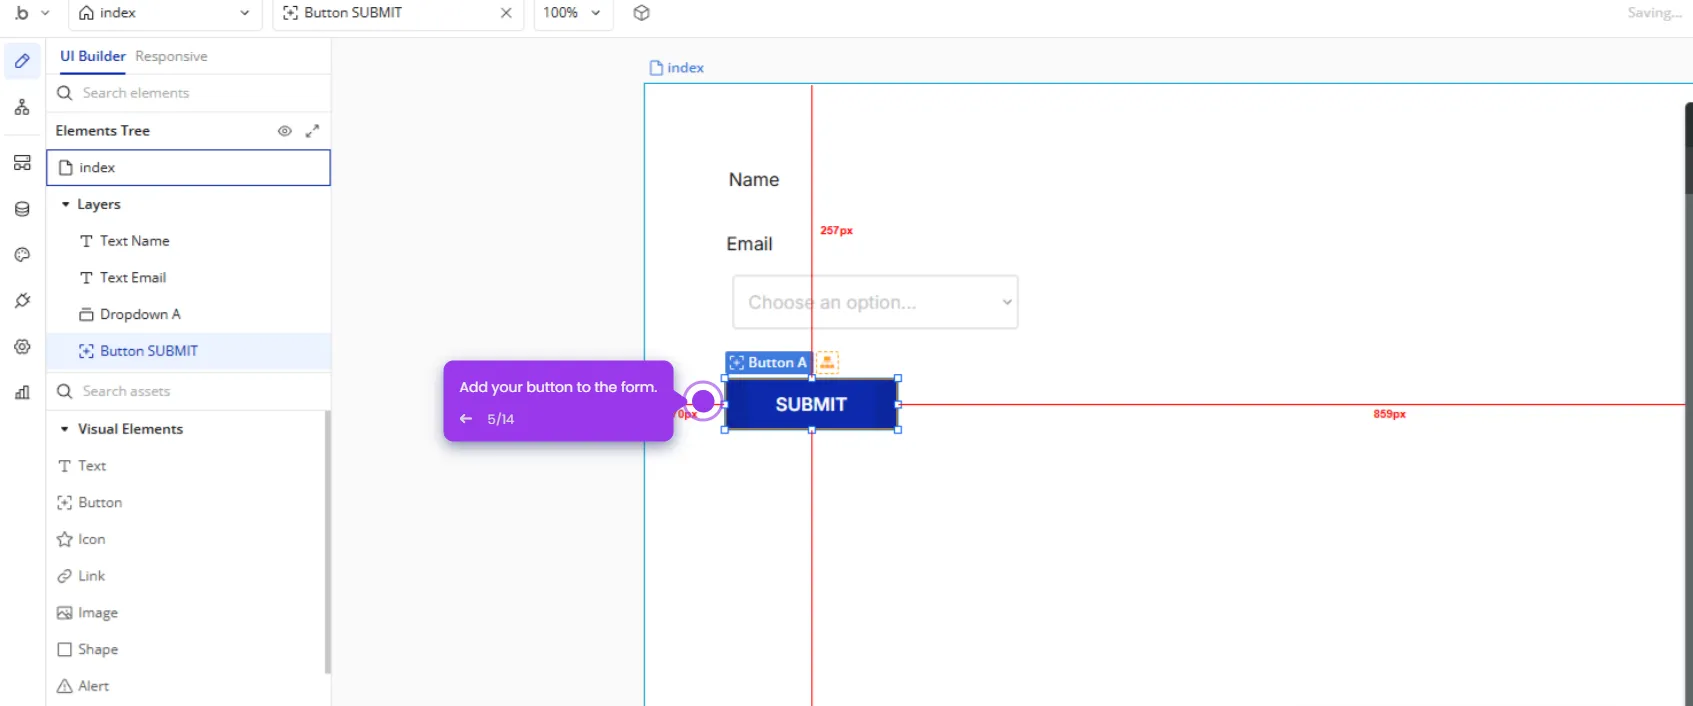This screenshot has width=1693, height=706.
Task: Click the purple tutorial hotspot circle
Action: coord(704,401)
